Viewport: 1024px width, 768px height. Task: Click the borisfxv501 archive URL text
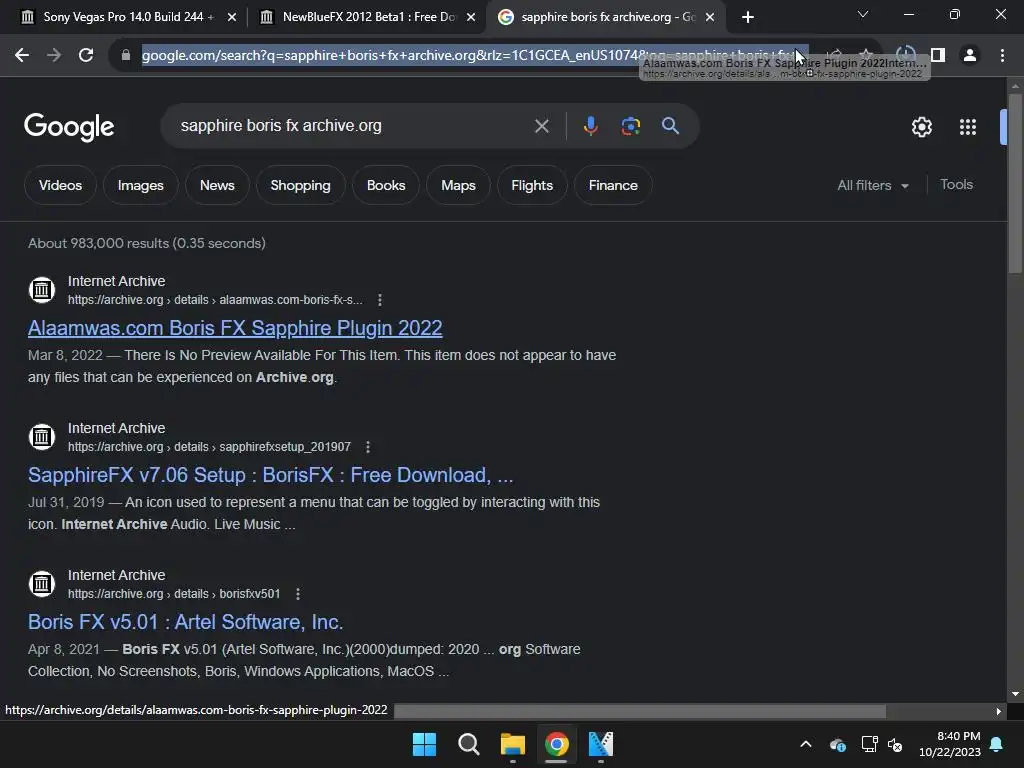(174, 594)
